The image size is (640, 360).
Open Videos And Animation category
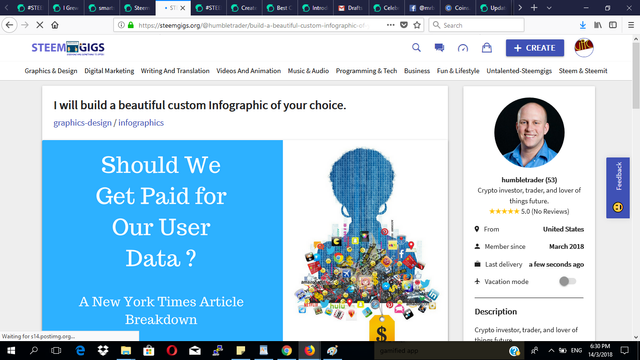click(x=249, y=71)
